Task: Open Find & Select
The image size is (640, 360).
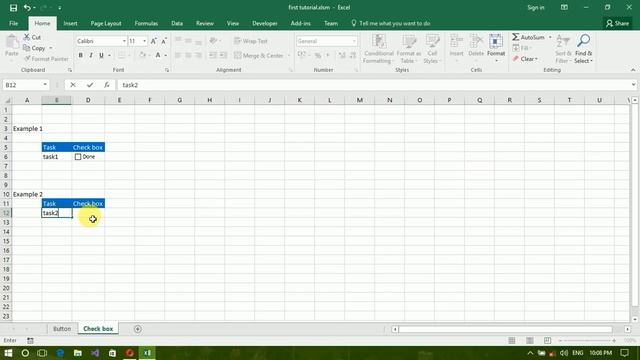Action: pyautogui.click(x=583, y=49)
